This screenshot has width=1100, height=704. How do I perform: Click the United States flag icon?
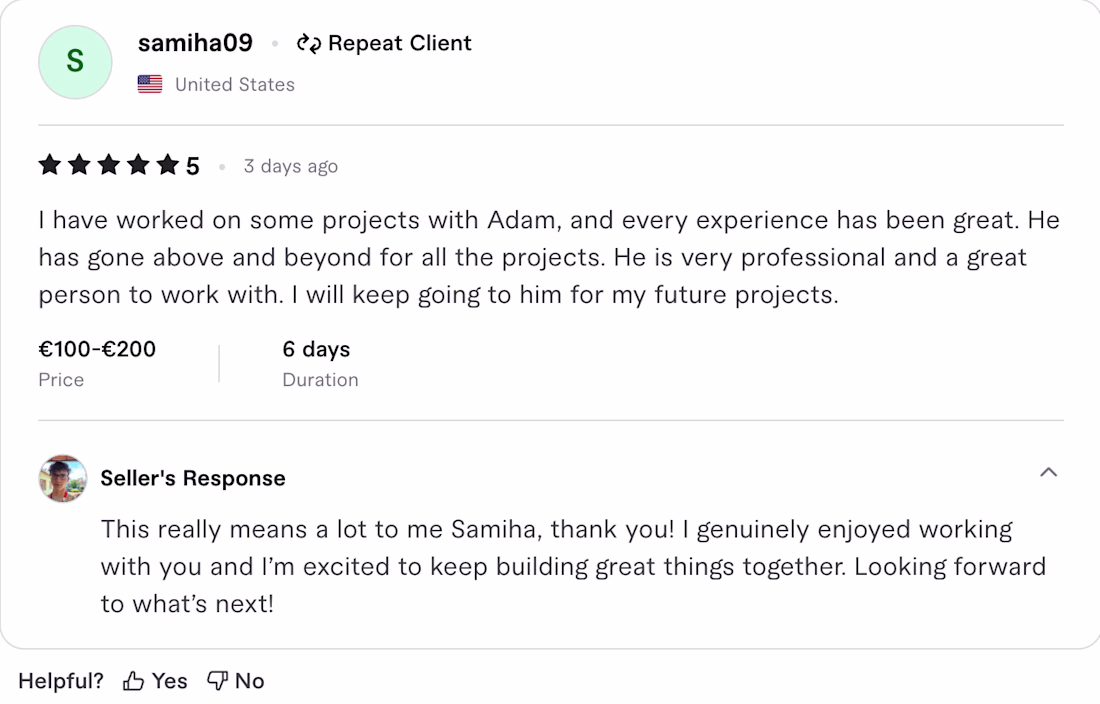coord(150,85)
